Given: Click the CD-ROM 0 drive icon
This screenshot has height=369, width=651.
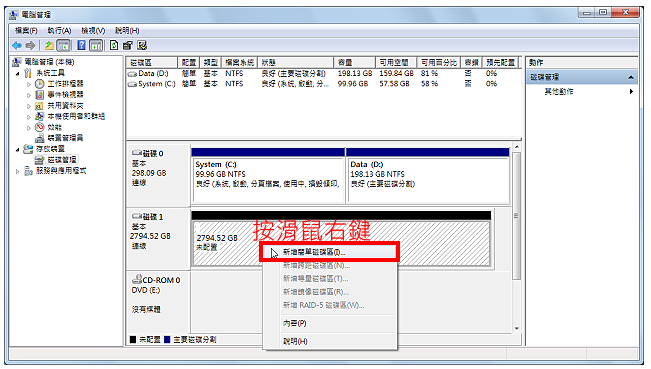Looking at the screenshot, I should click(x=137, y=279).
